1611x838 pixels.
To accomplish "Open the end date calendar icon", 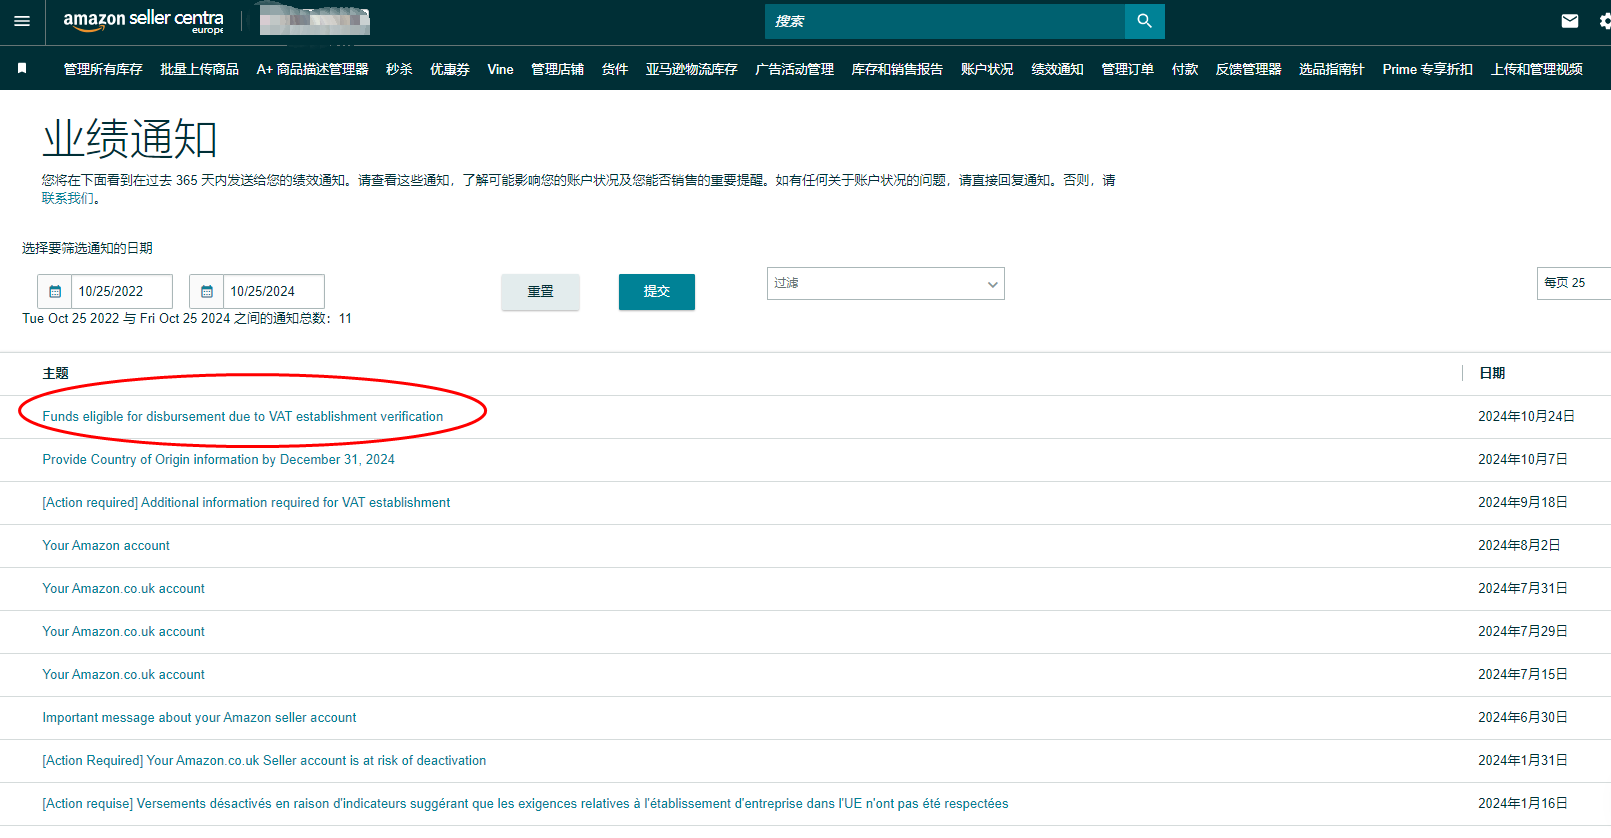I will click(x=207, y=291).
